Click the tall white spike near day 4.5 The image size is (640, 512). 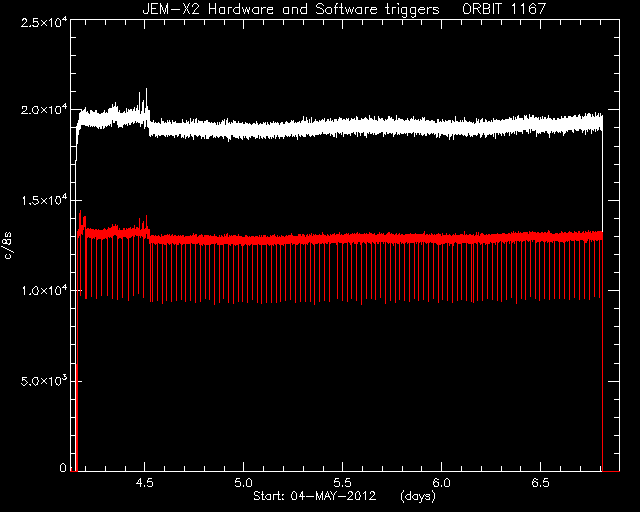[146, 100]
